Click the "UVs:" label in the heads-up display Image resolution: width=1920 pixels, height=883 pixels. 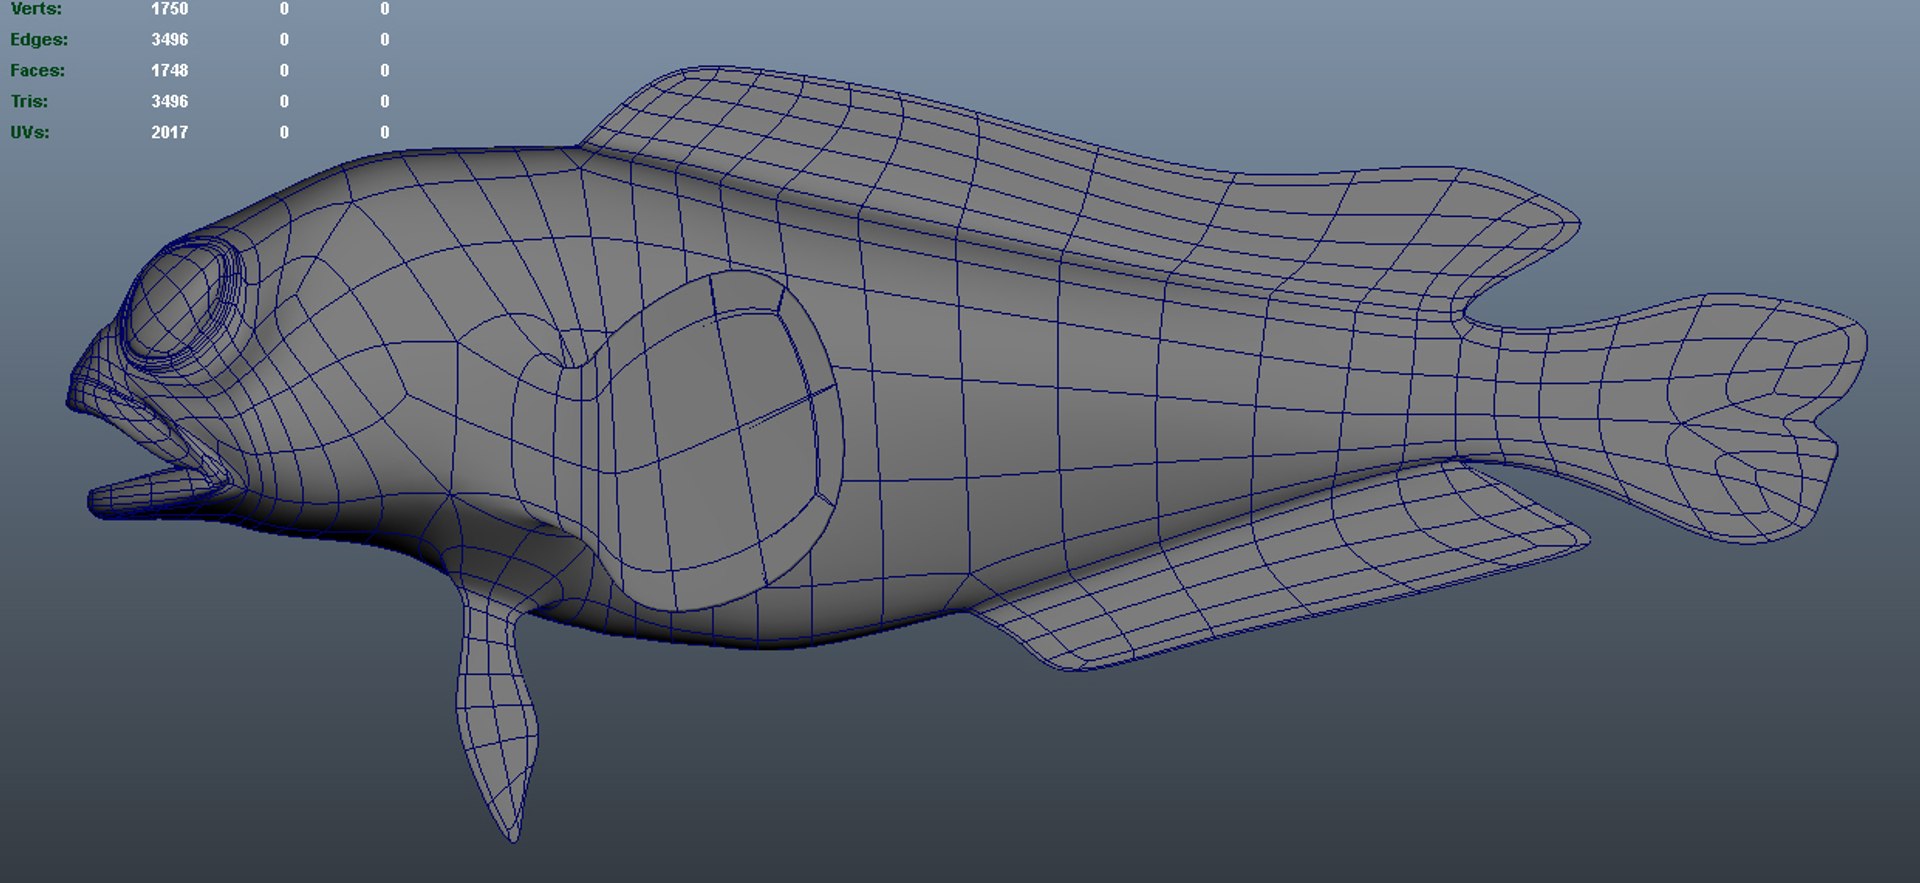[30, 133]
